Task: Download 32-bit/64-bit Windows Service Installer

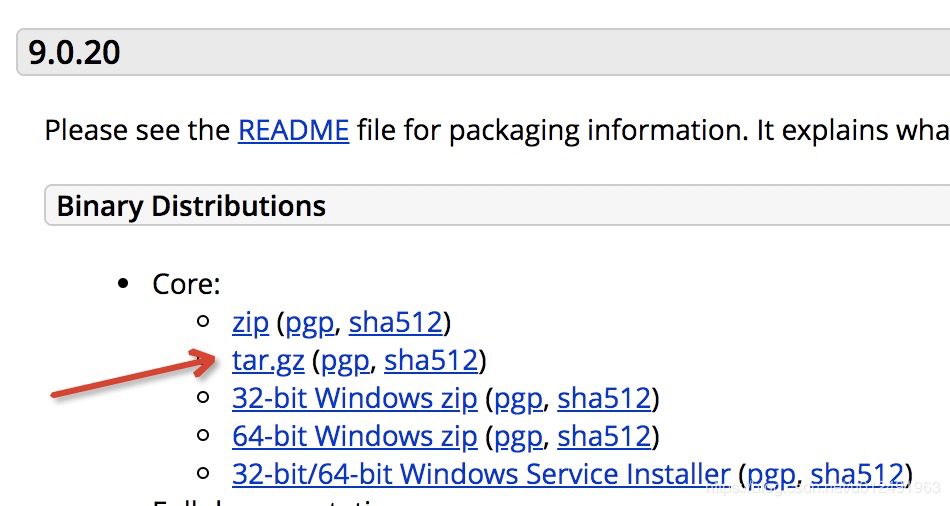Action: point(481,473)
